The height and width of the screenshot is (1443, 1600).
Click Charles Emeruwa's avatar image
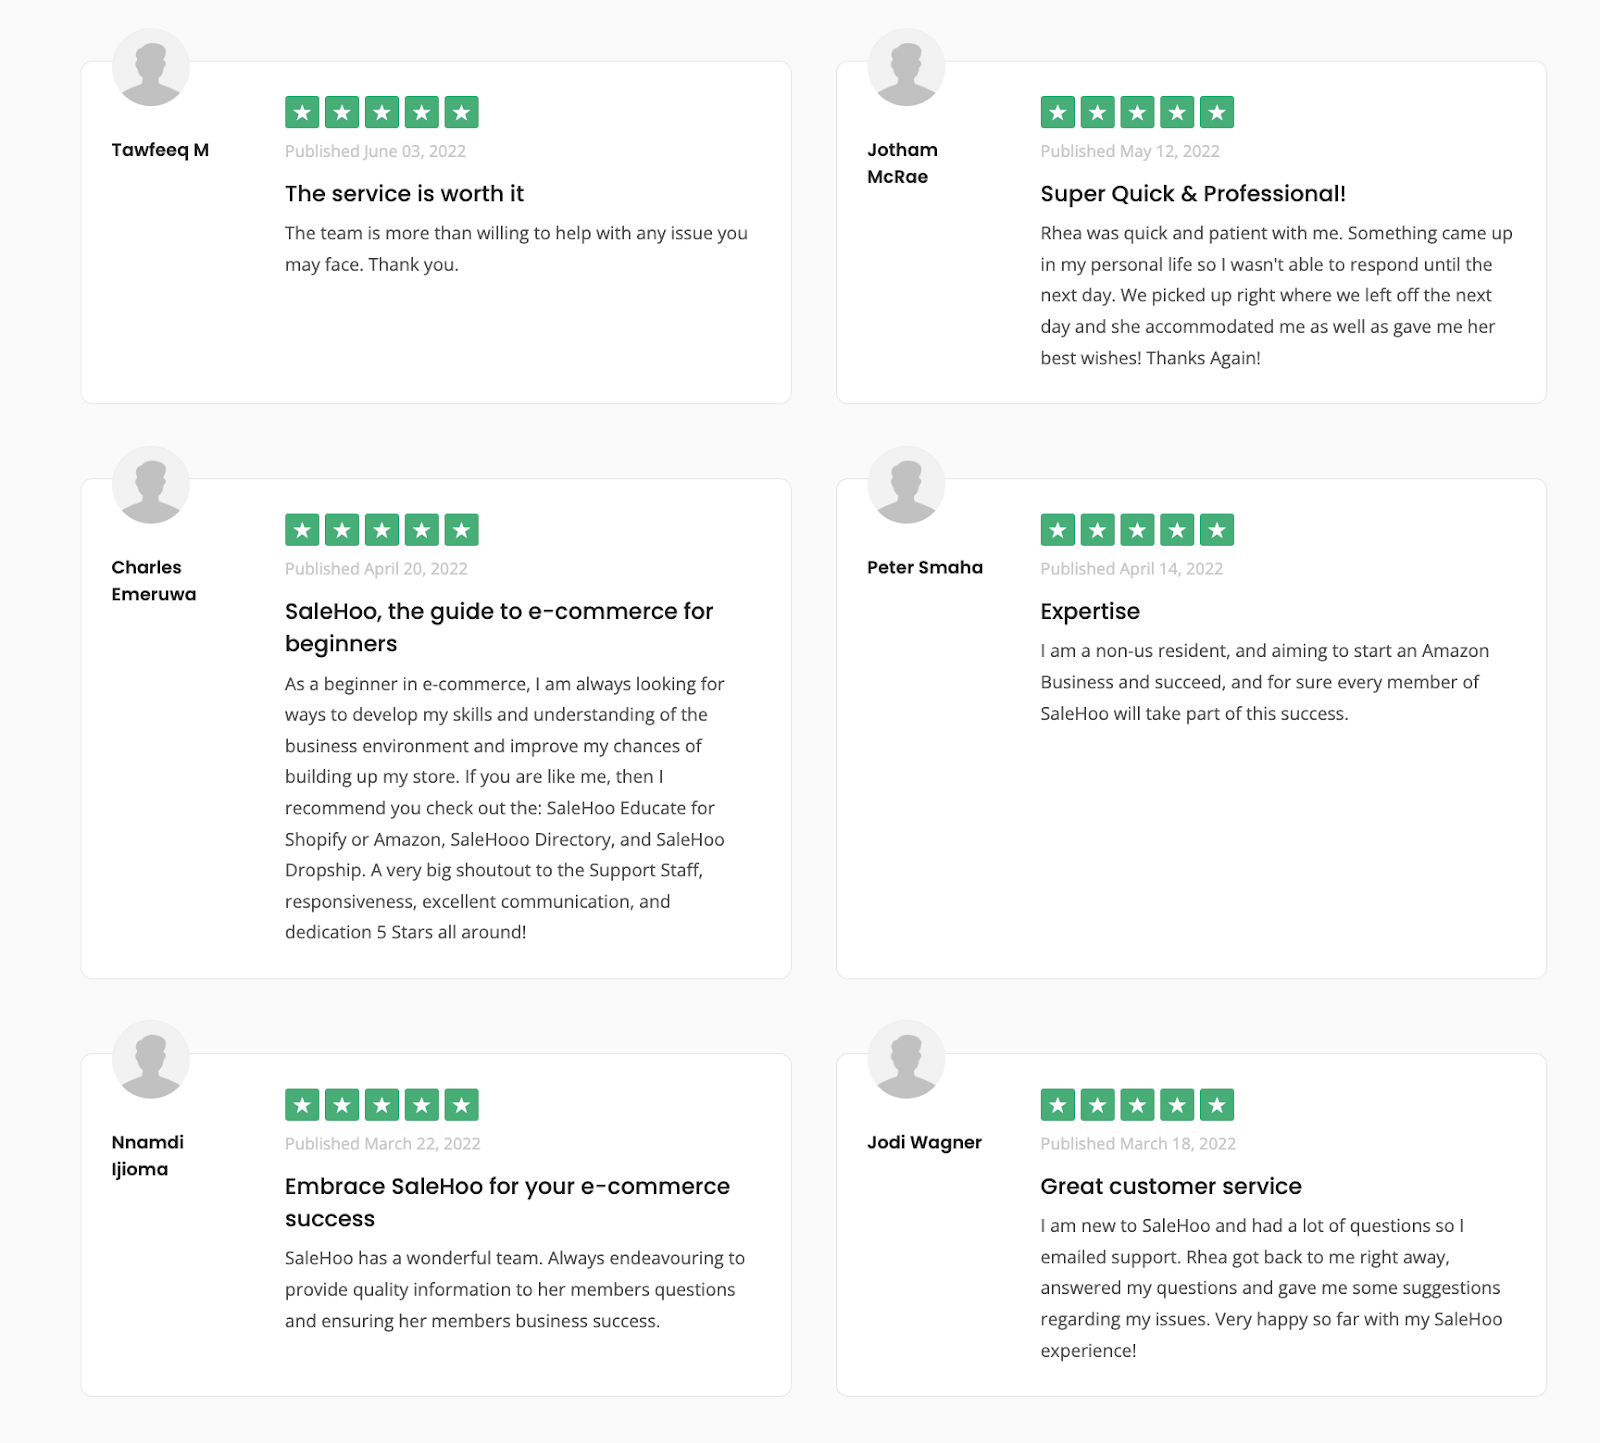pos(151,485)
